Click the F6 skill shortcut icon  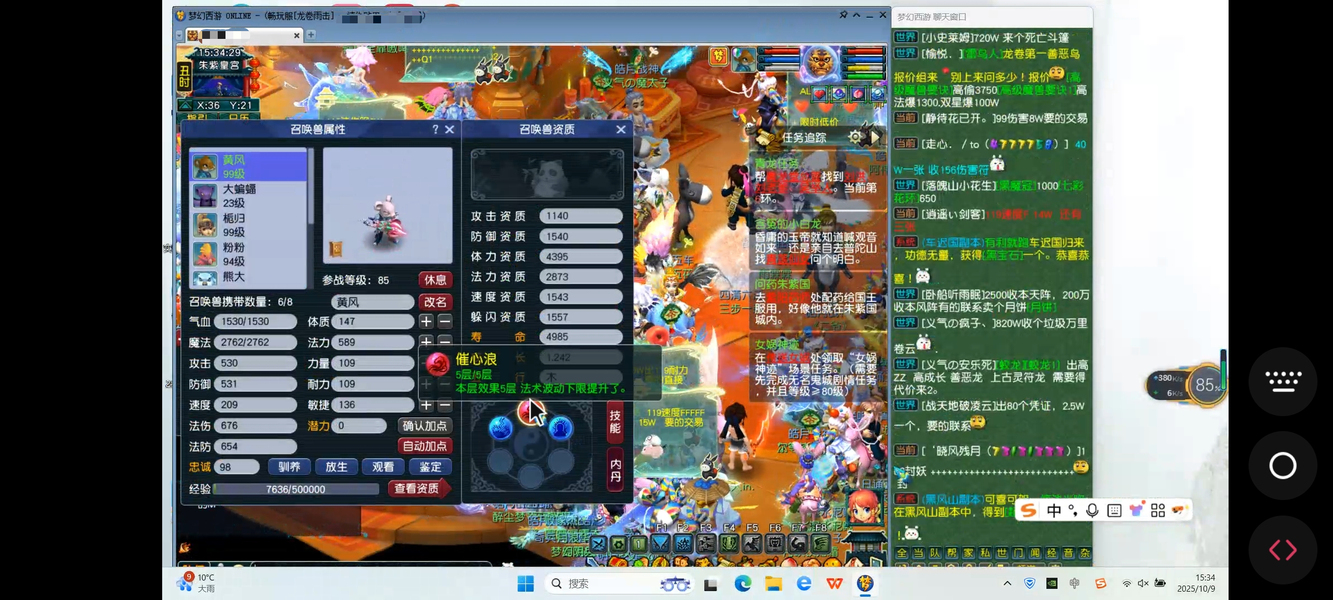click(773, 543)
